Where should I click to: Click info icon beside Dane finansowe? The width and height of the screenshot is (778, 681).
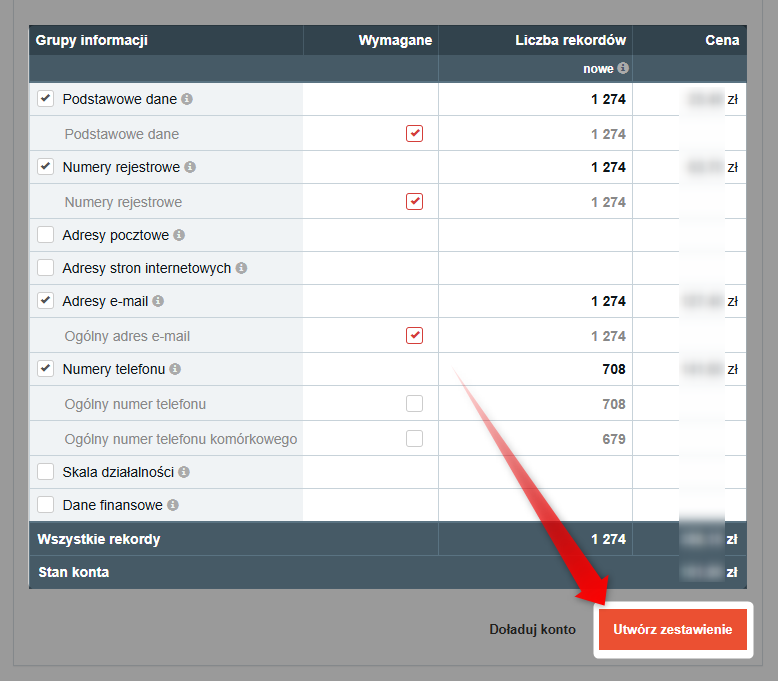(173, 505)
